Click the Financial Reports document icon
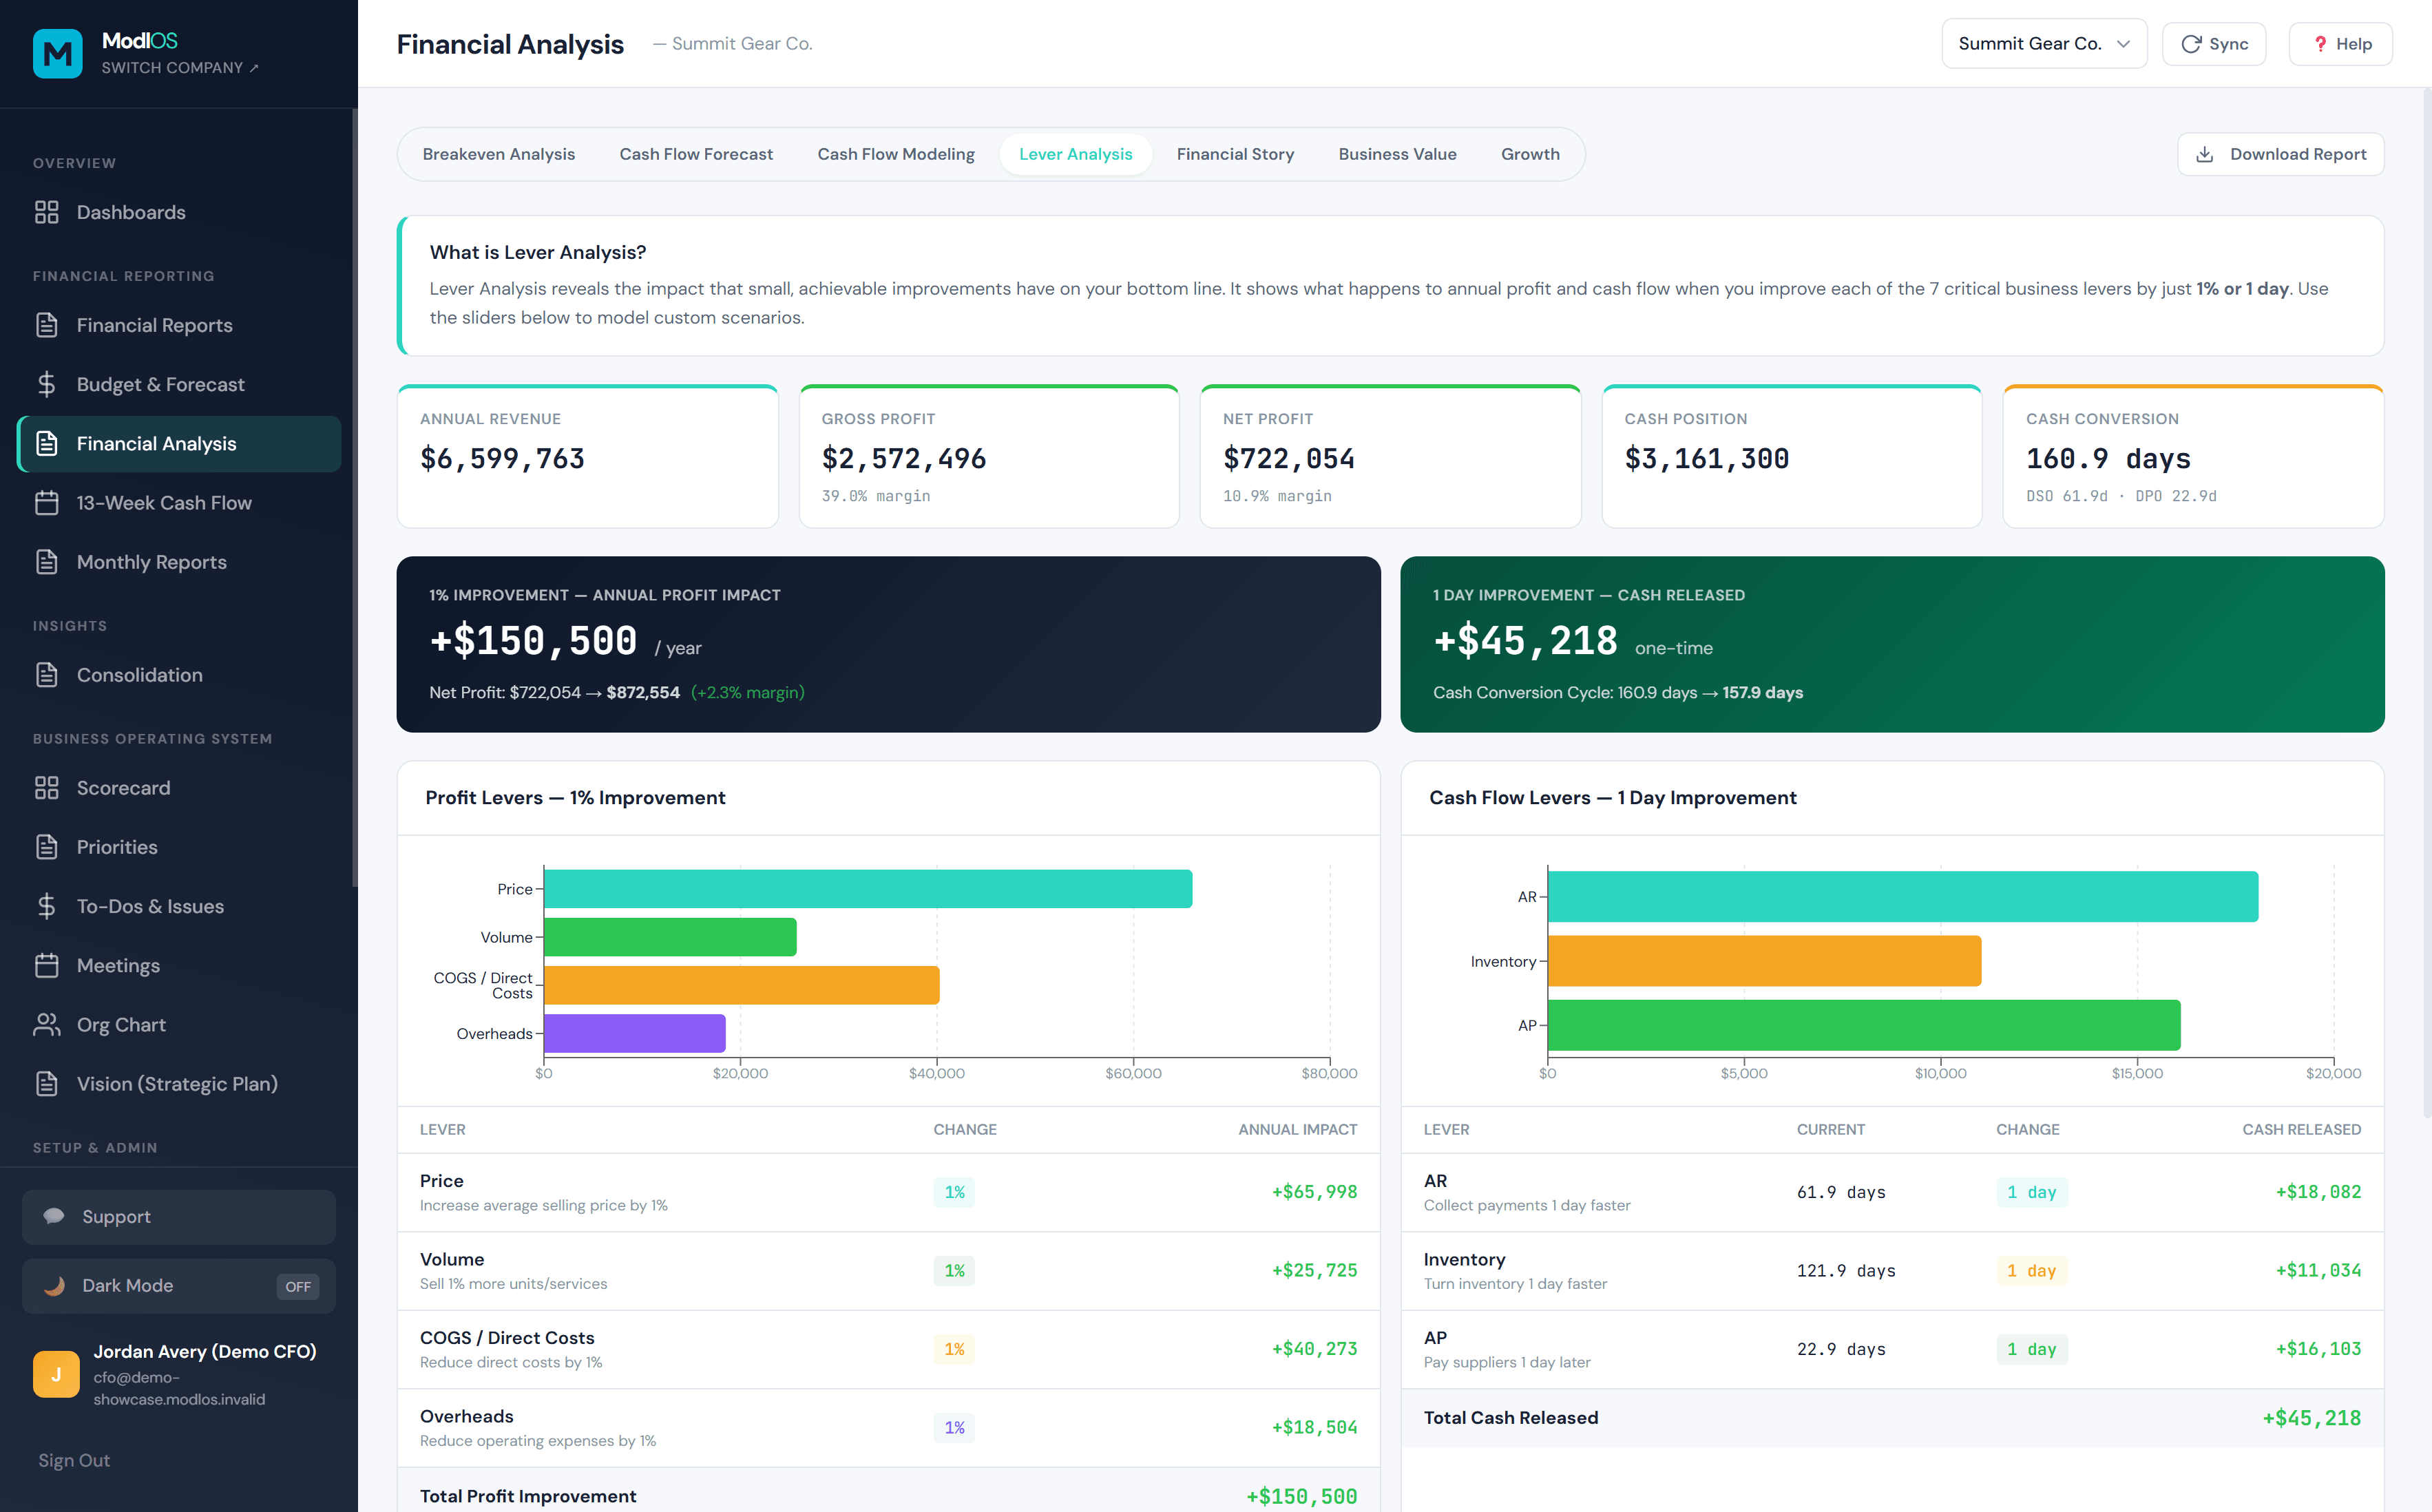Image resolution: width=2432 pixels, height=1512 pixels. click(46, 325)
